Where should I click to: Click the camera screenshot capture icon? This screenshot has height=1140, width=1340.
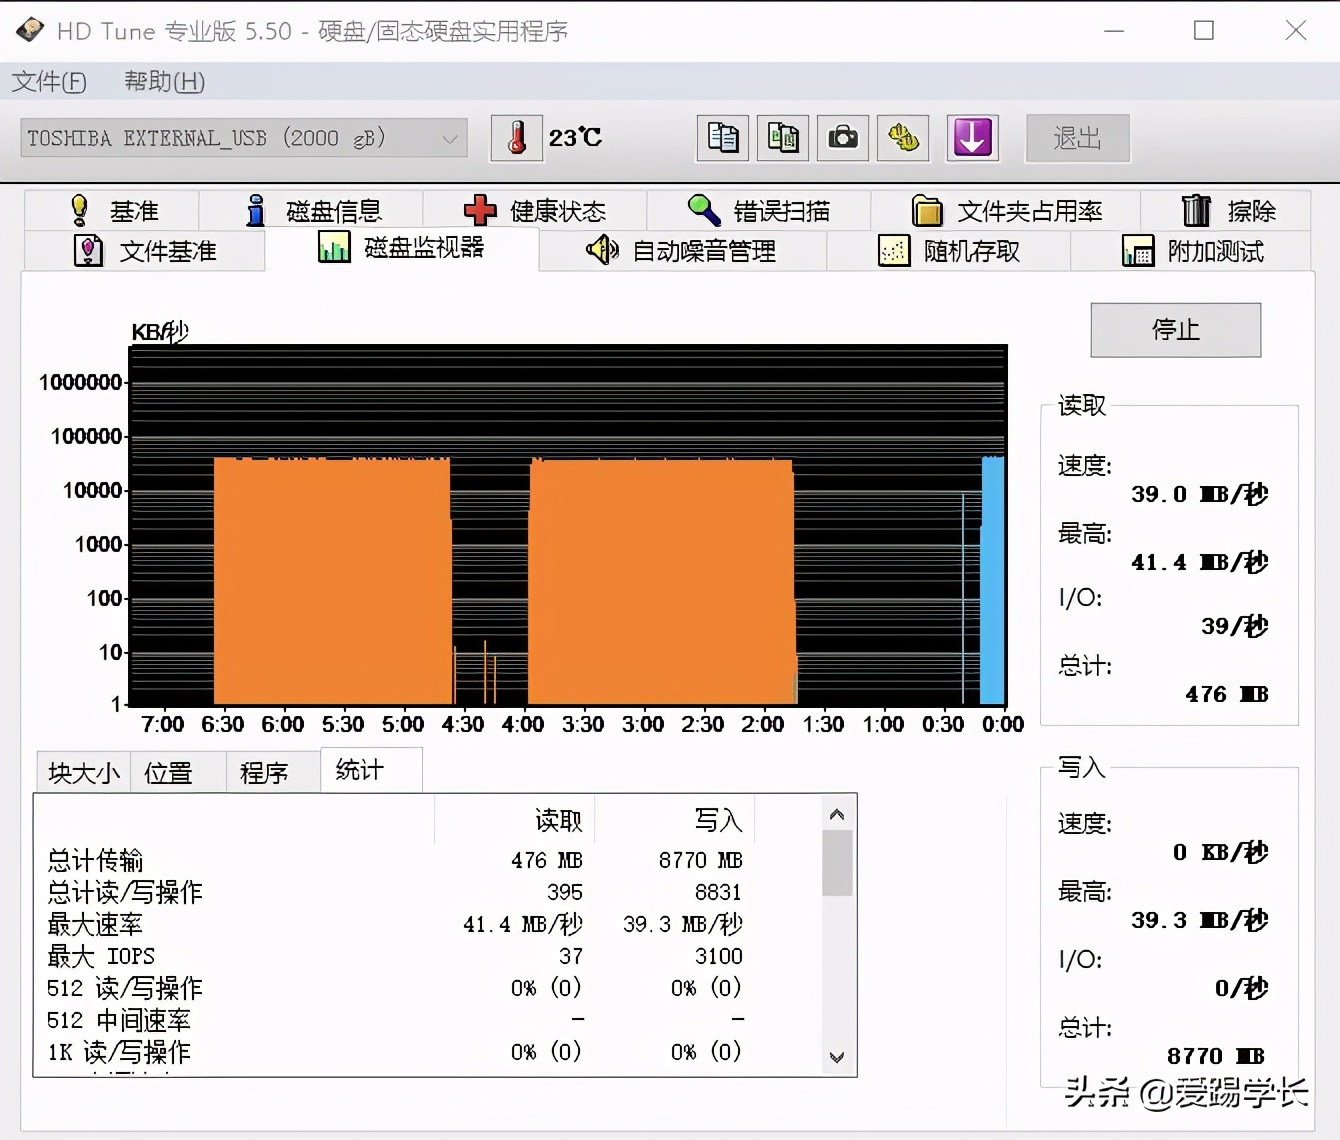pos(843,138)
